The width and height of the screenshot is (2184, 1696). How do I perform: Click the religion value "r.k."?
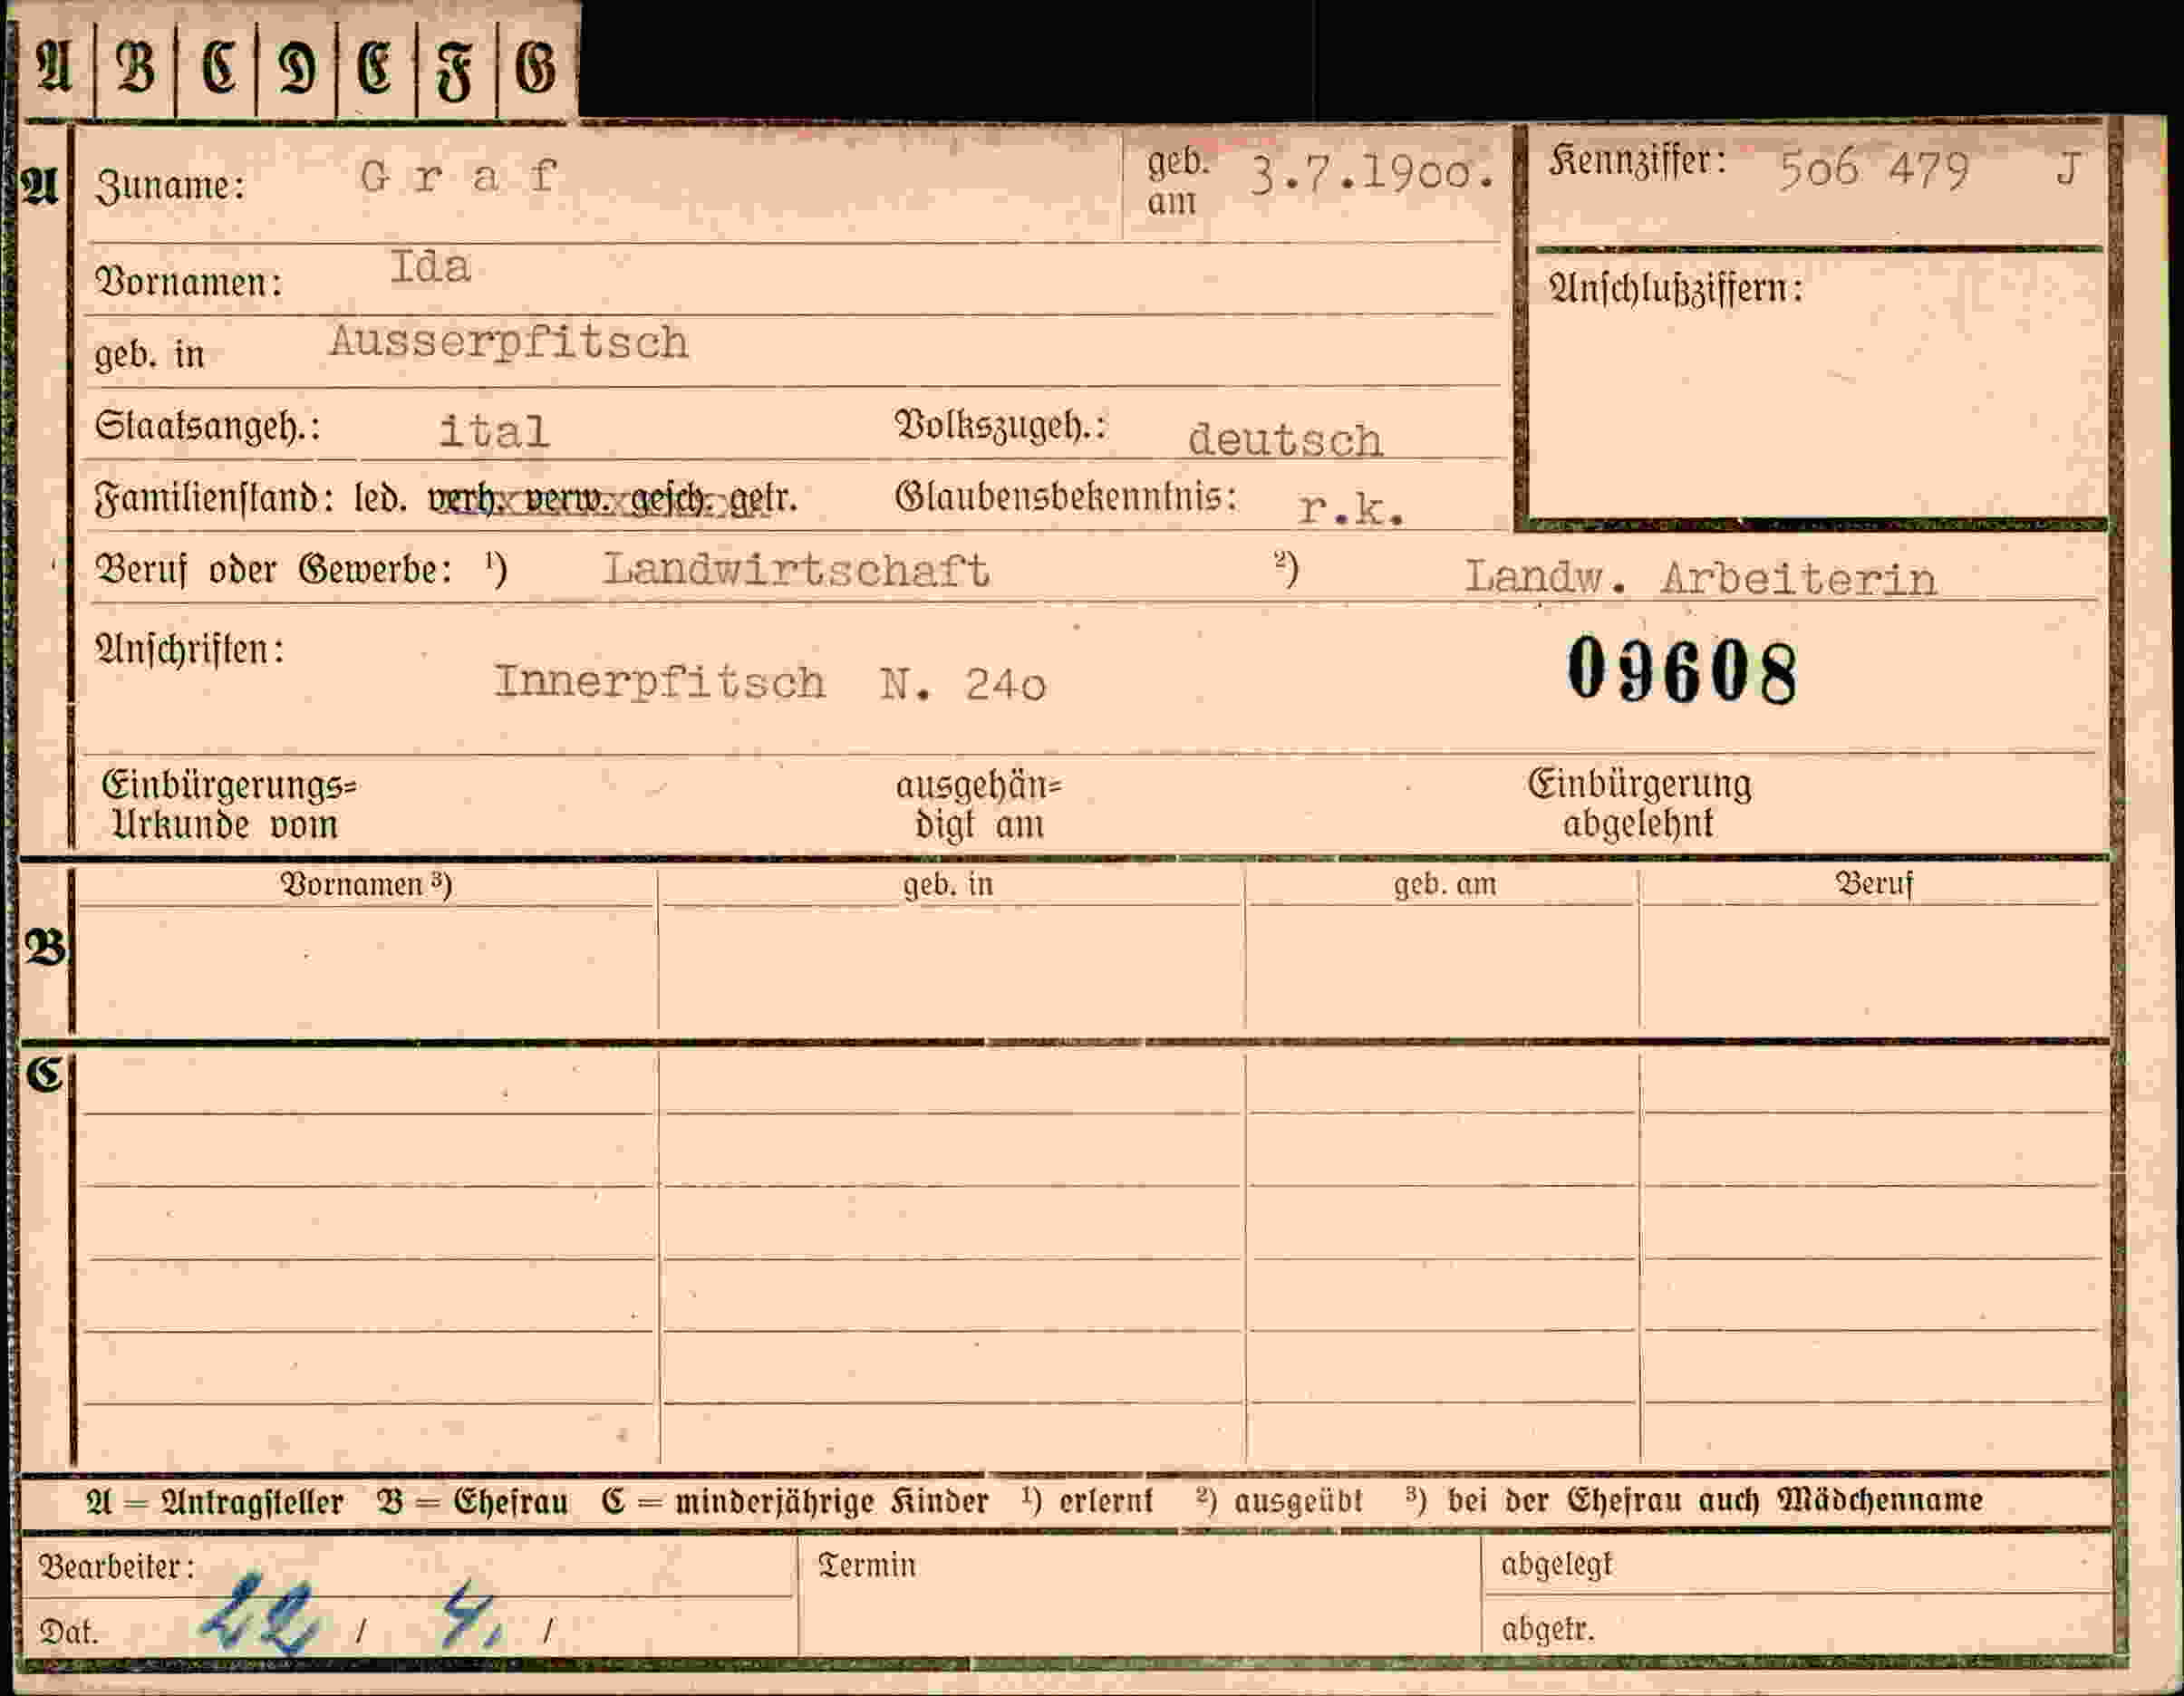[1352, 509]
